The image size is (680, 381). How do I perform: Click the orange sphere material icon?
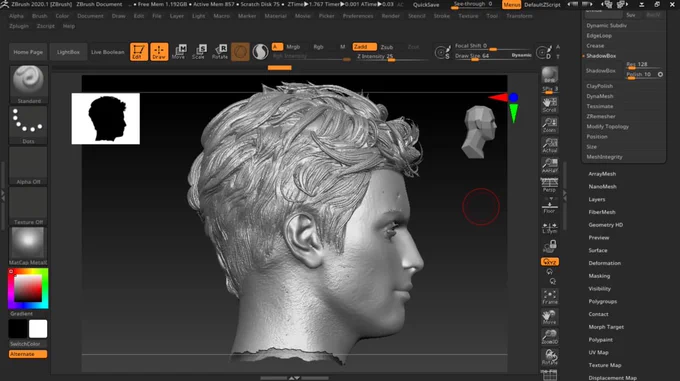240,52
